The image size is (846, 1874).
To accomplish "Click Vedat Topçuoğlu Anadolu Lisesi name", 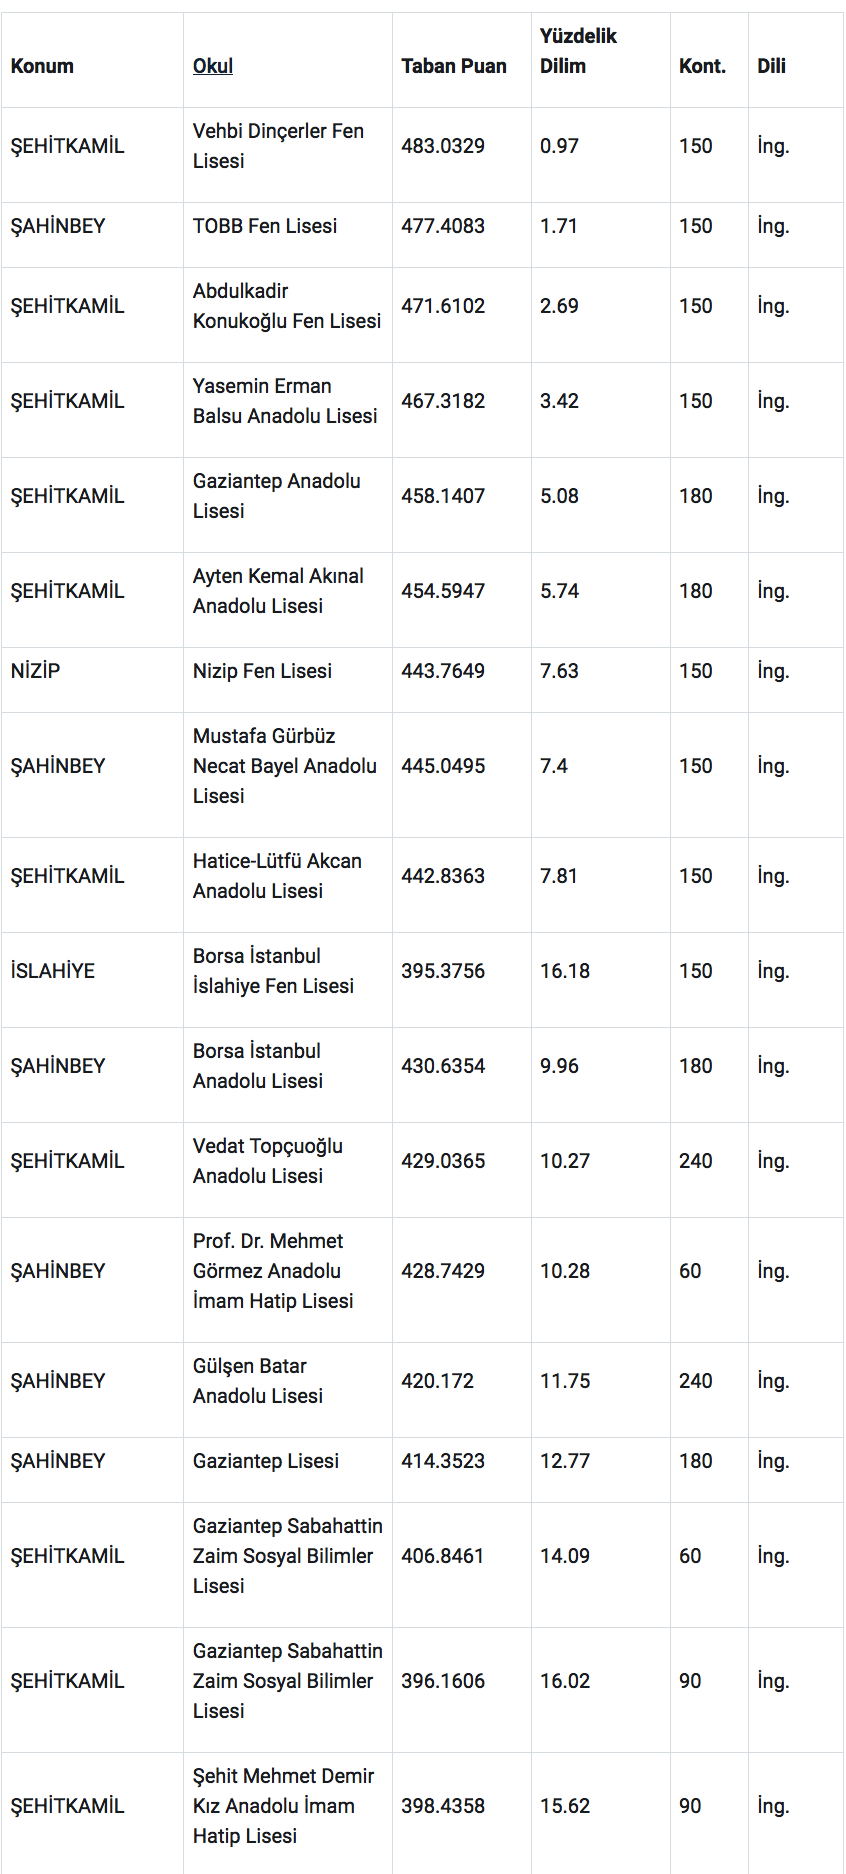I will coord(268,1161).
